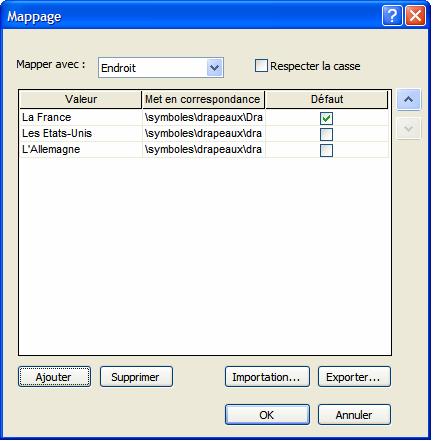This screenshot has height=441, width=433.
Task: Close the Mappage dialog
Action: pyautogui.click(x=415, y=15)
